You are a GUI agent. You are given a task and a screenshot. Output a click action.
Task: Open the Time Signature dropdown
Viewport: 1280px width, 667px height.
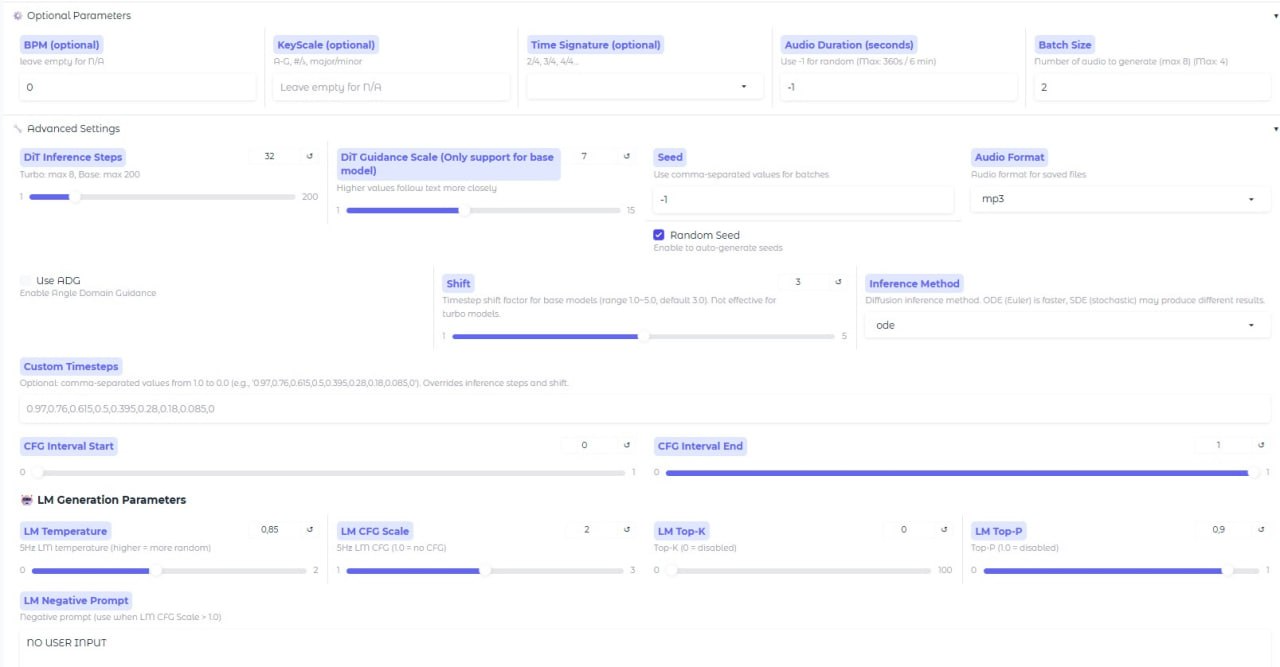(x=645, y=87)
